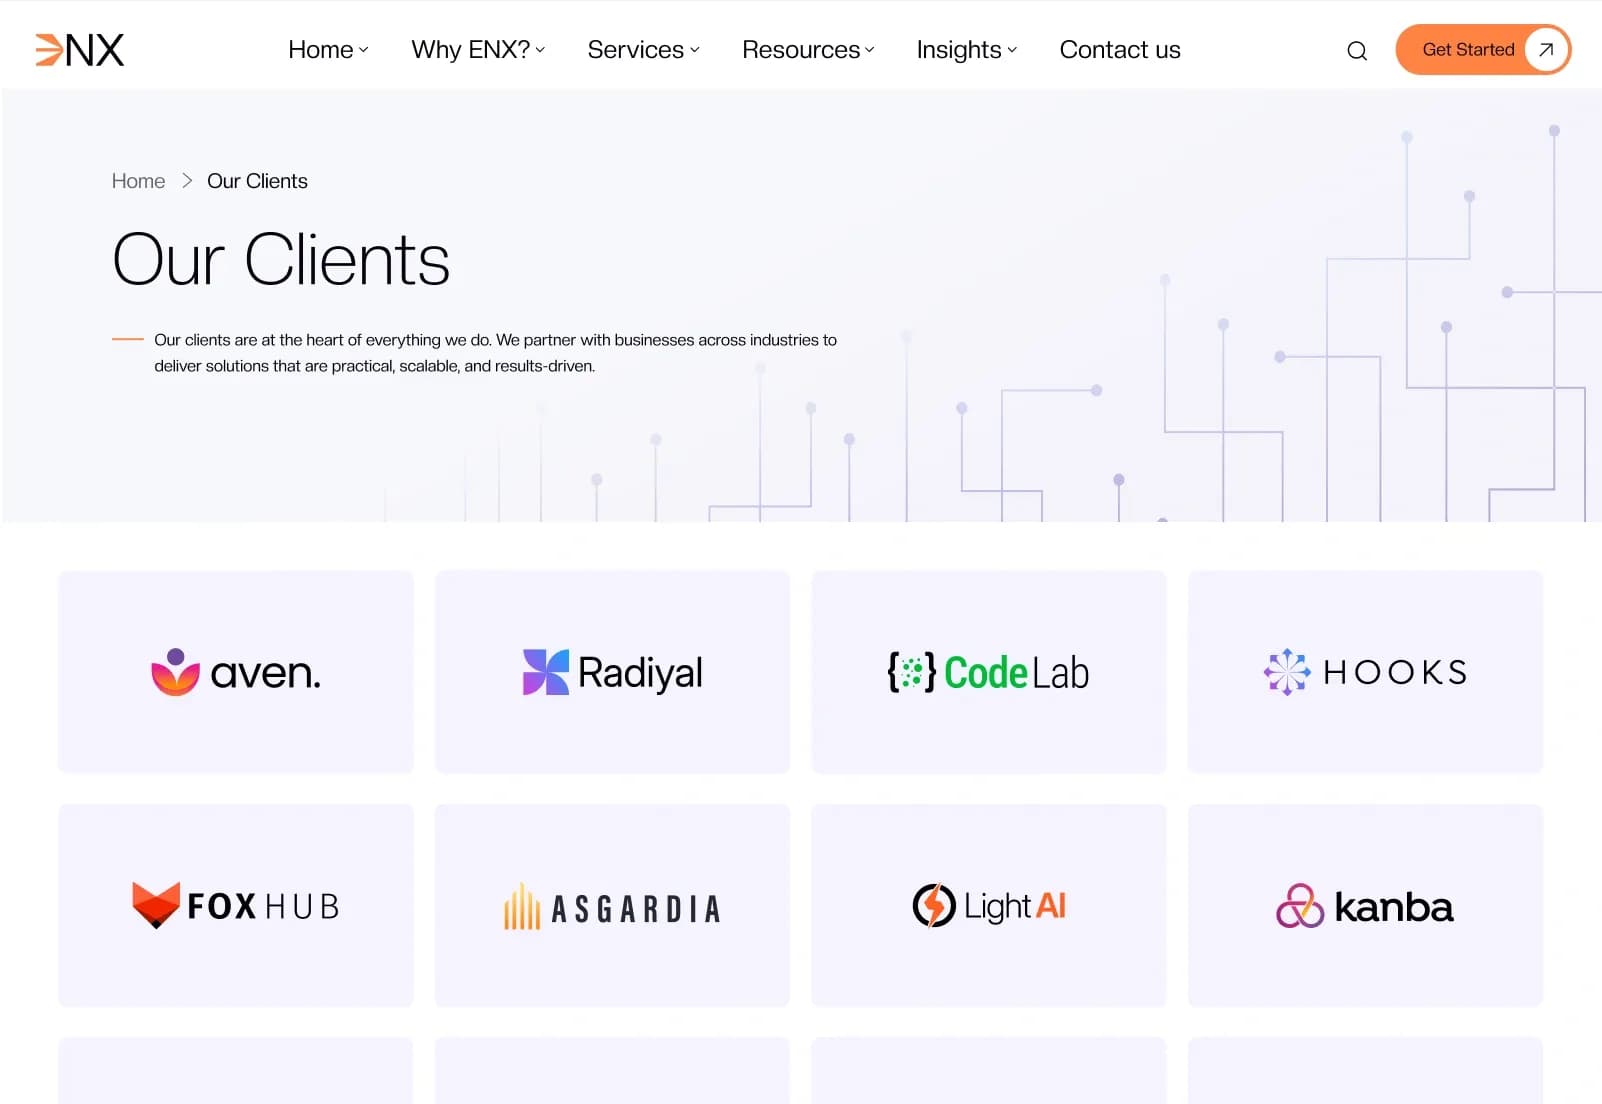Click the Our Clients page heading
1602x1104 pixels.
click(281, 260)
